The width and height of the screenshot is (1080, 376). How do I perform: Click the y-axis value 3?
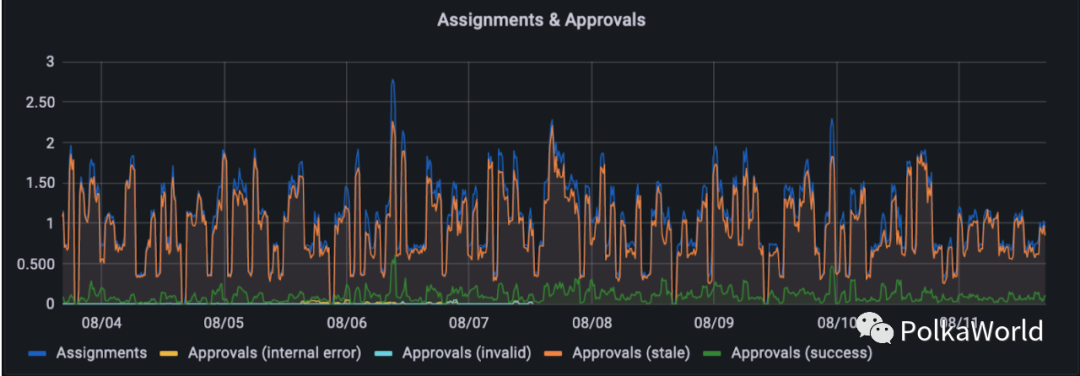pyautogui.click(x=49, y=63)
